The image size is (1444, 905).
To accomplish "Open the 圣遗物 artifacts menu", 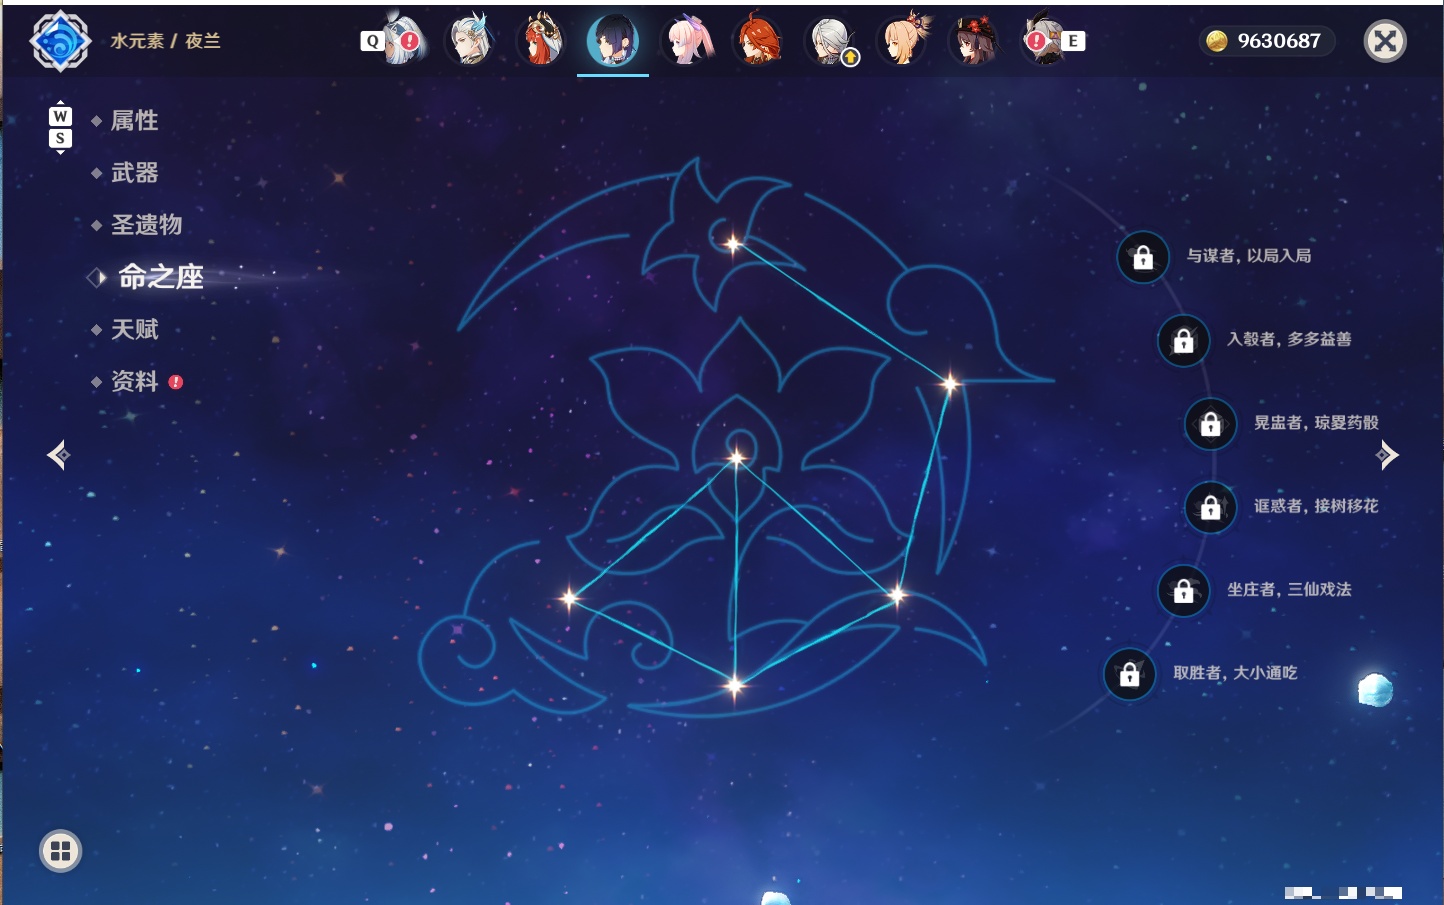I will pyautogui.click(x=146, y=225).
